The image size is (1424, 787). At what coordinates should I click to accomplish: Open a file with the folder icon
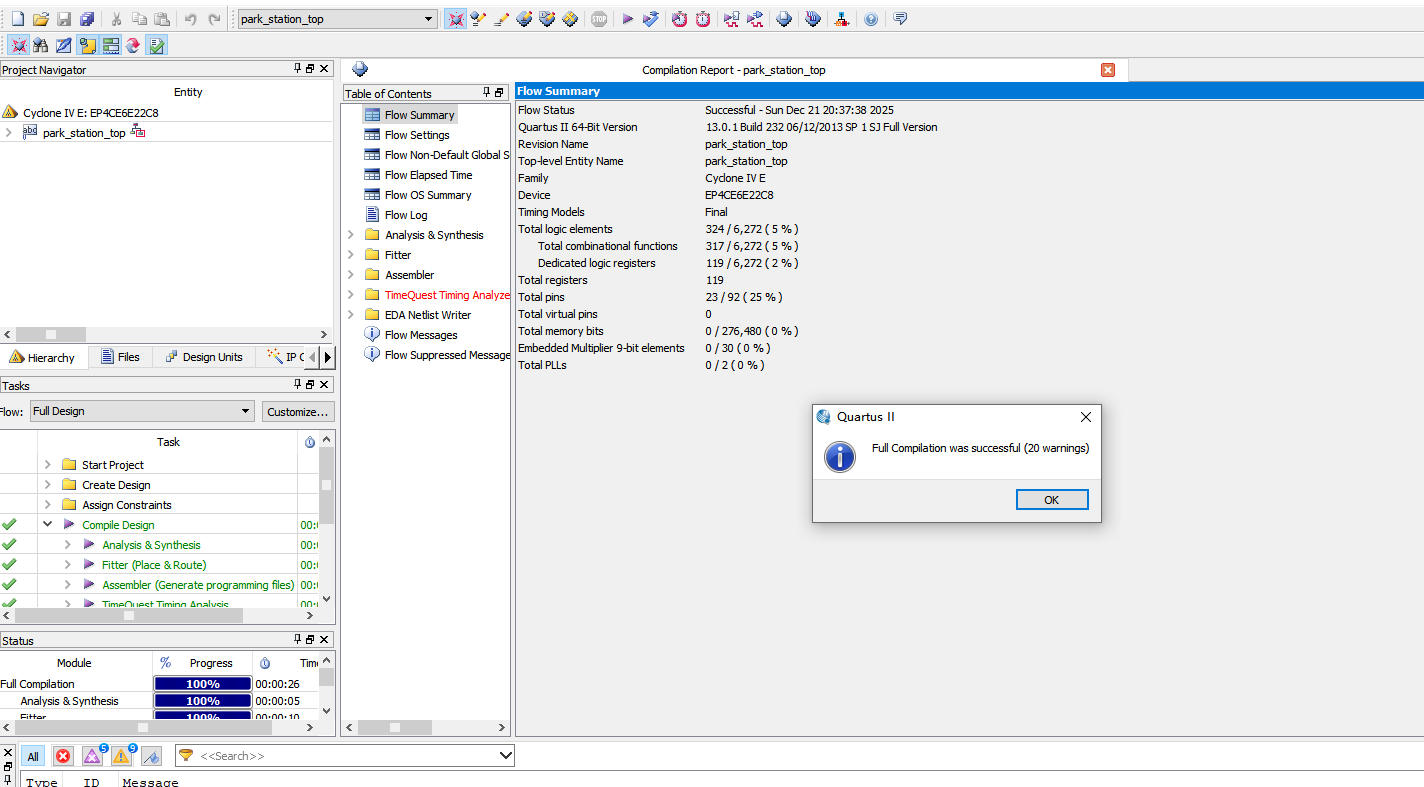(40, 19)
